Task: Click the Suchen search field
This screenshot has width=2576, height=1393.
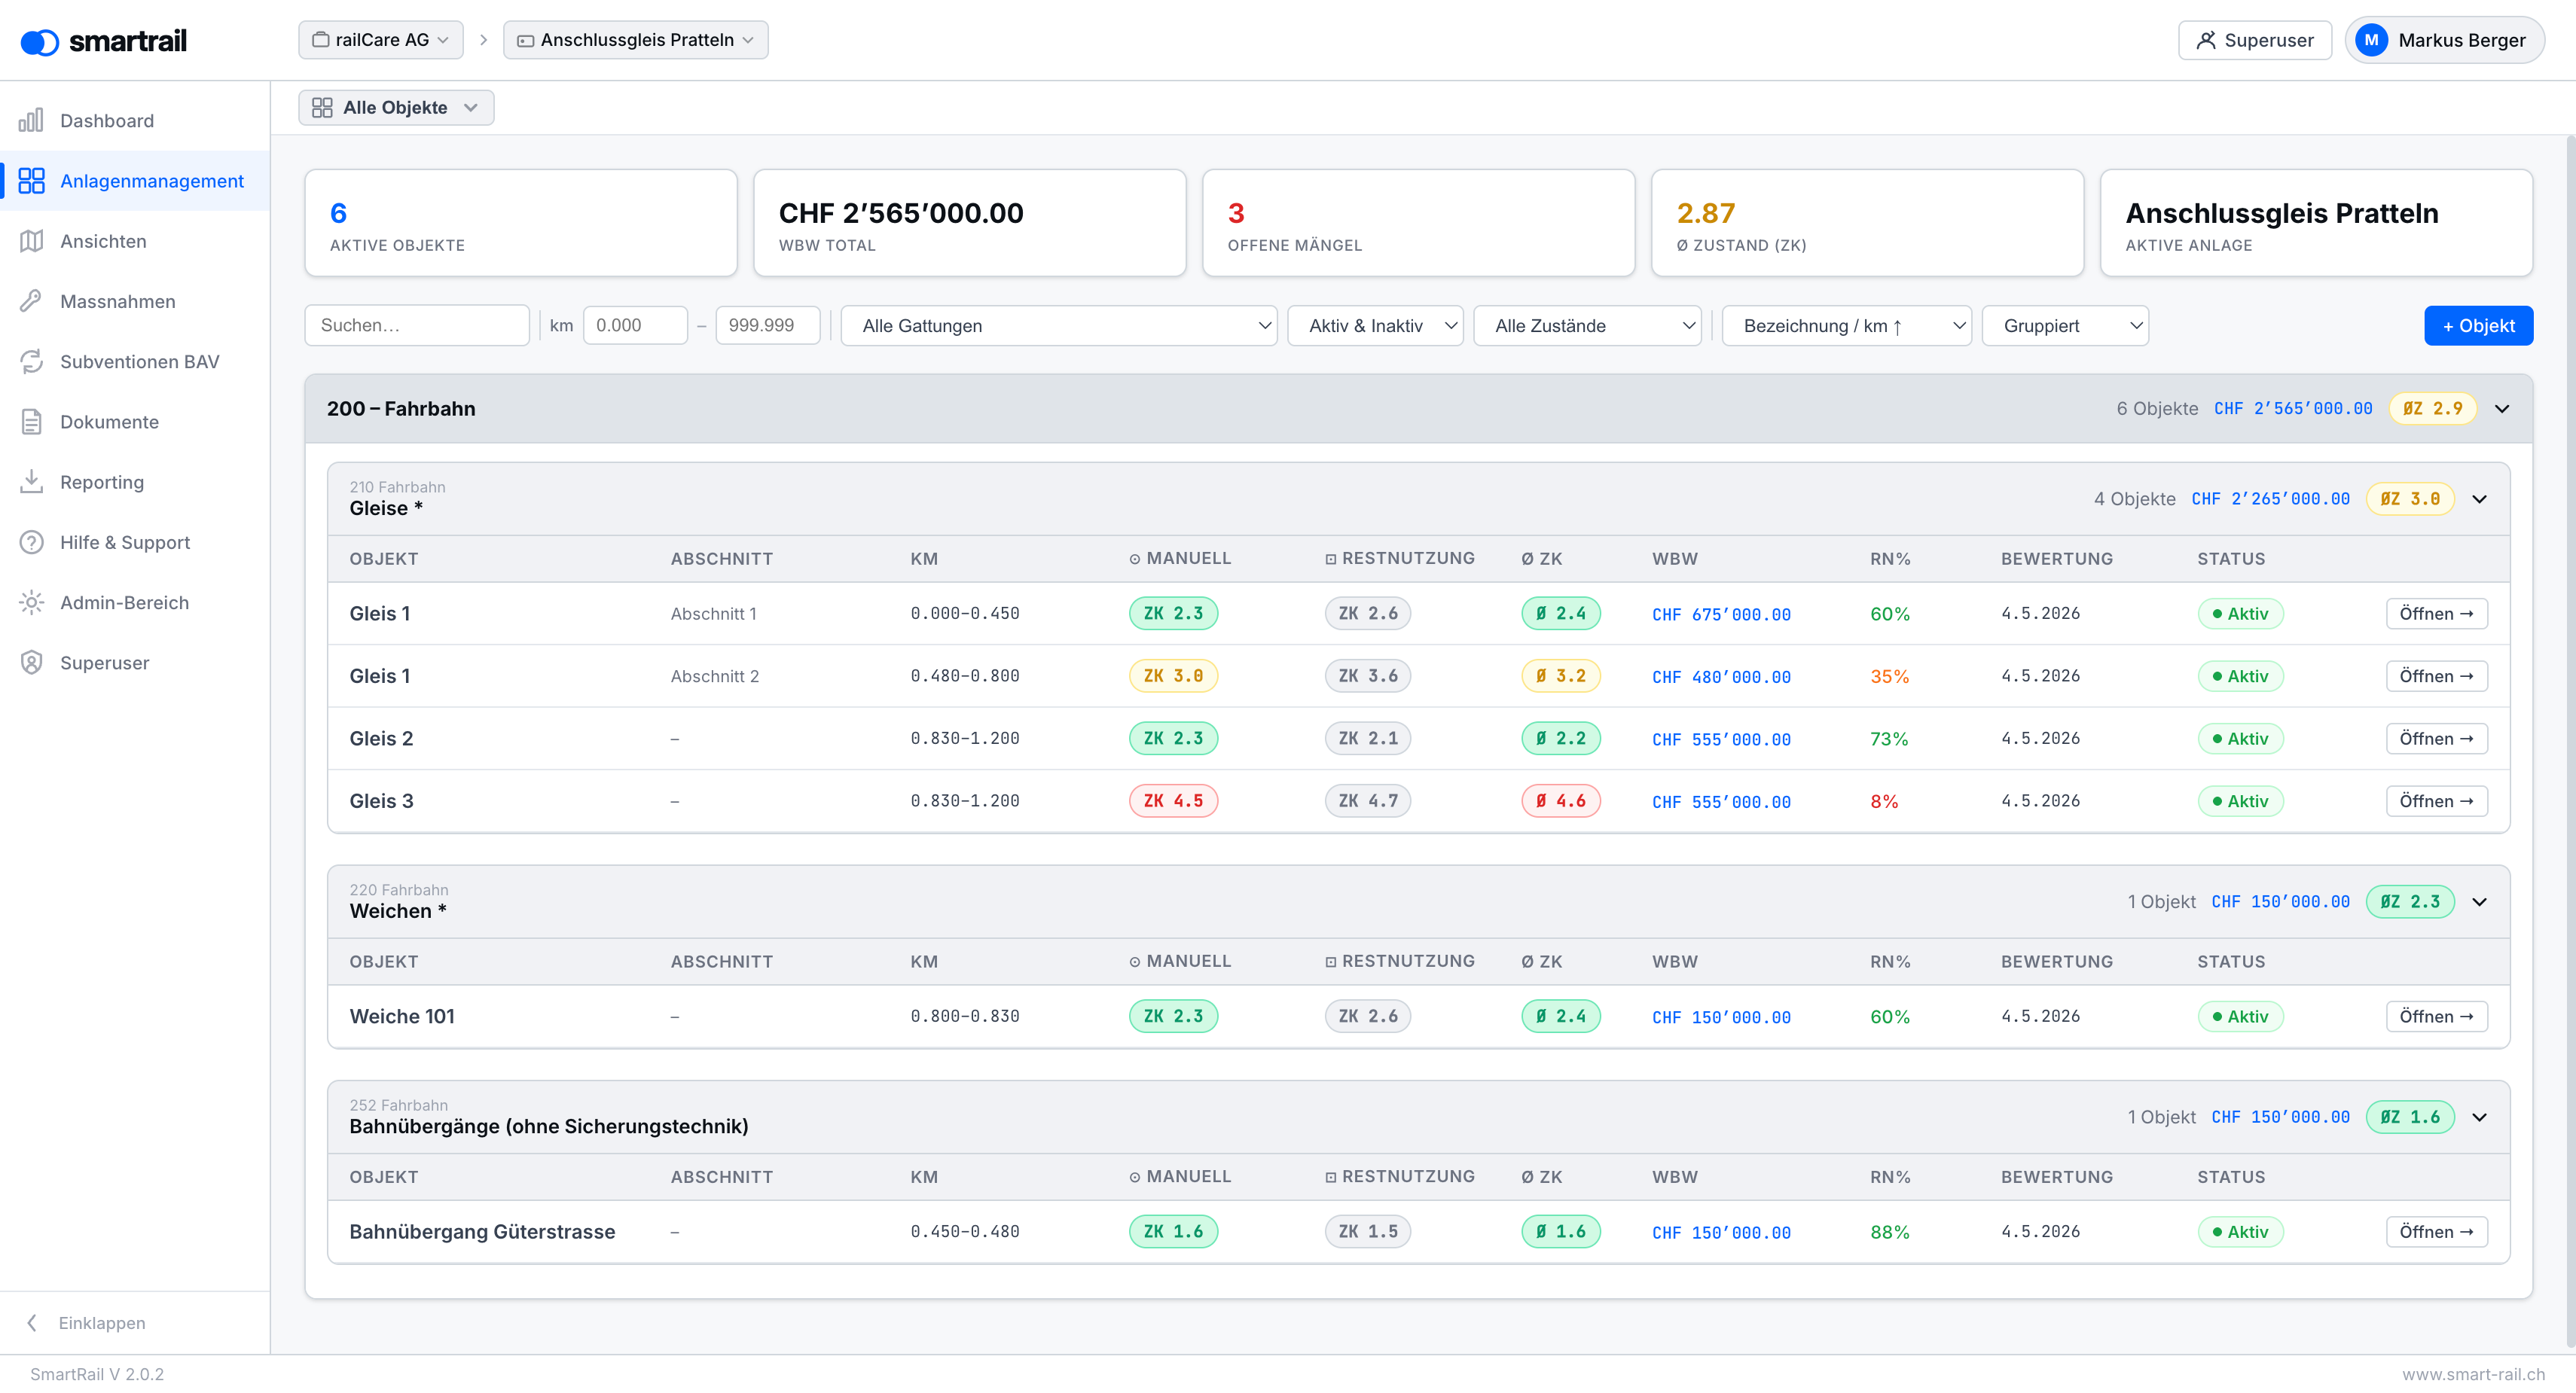Action: point(417,326)
